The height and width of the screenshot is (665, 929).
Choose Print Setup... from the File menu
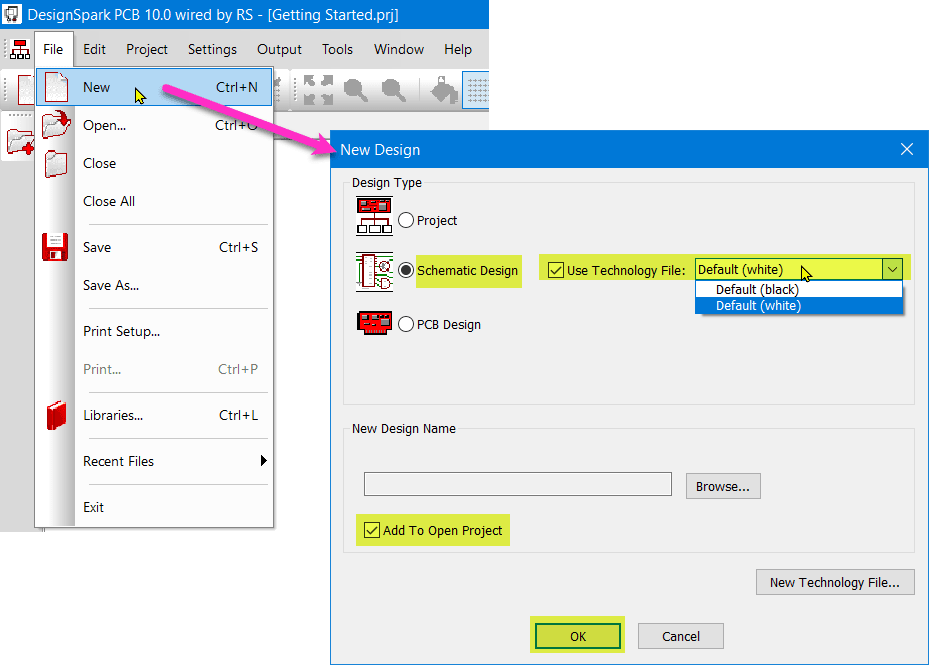pos(154,331)
